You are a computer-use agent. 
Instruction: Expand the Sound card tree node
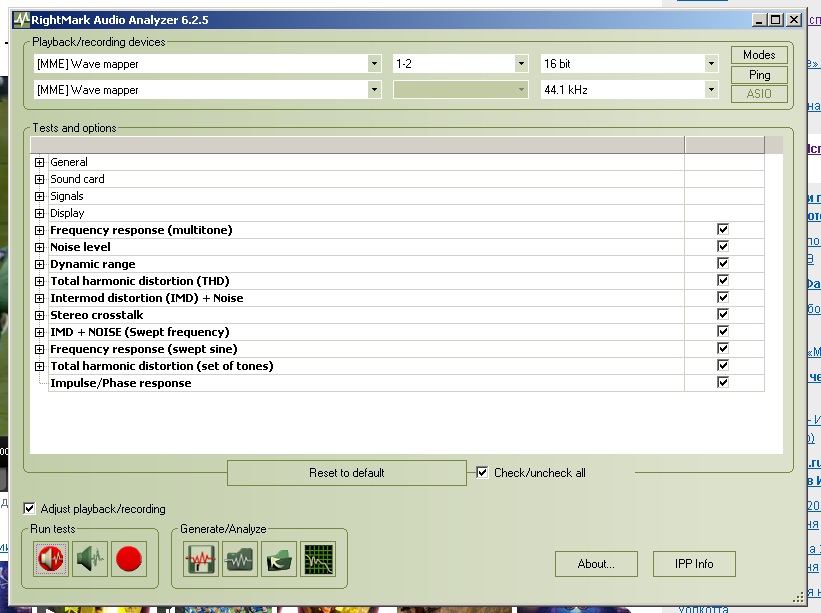pyautogui.click(x=40, y=179)
